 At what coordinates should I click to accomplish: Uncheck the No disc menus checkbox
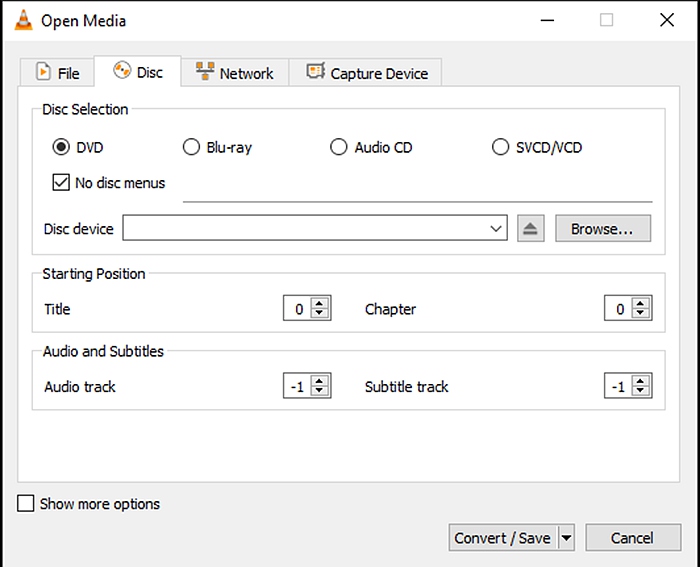tap(61, 183)
